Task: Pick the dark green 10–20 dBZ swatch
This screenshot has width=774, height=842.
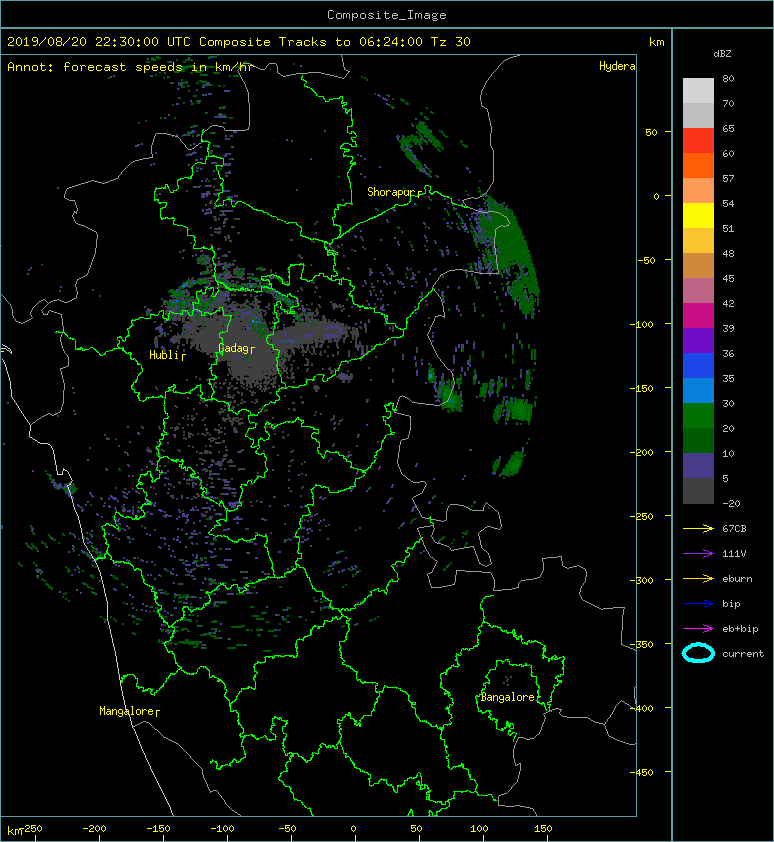Action: click(x=698, y=440)
